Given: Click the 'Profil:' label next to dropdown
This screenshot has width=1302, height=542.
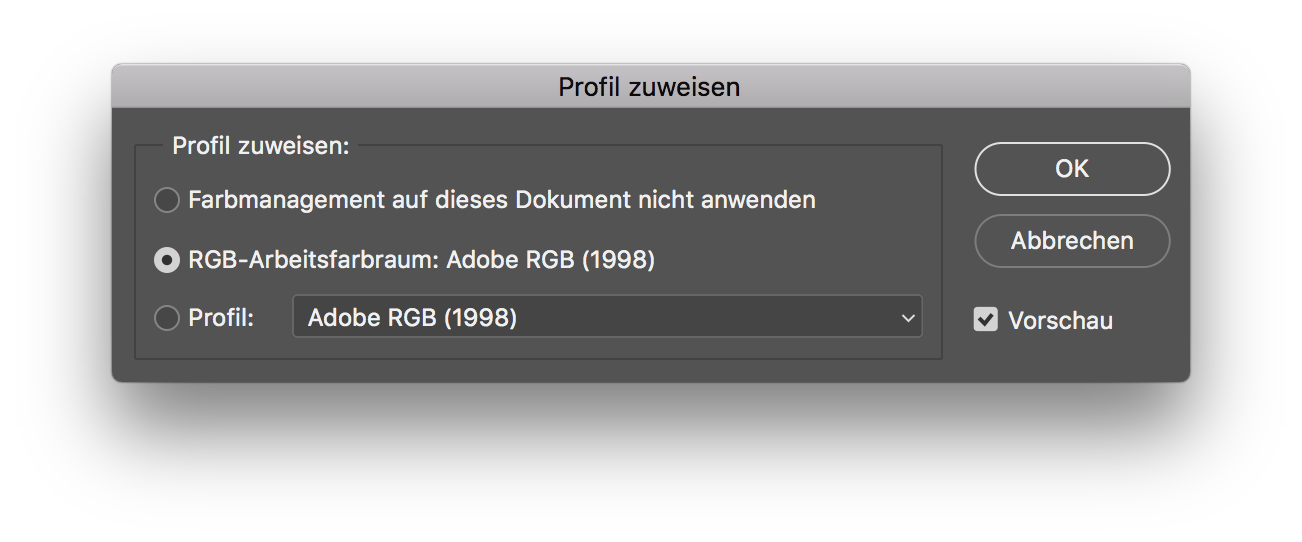Looking at the screenshot, I should [x=221, y=319].
